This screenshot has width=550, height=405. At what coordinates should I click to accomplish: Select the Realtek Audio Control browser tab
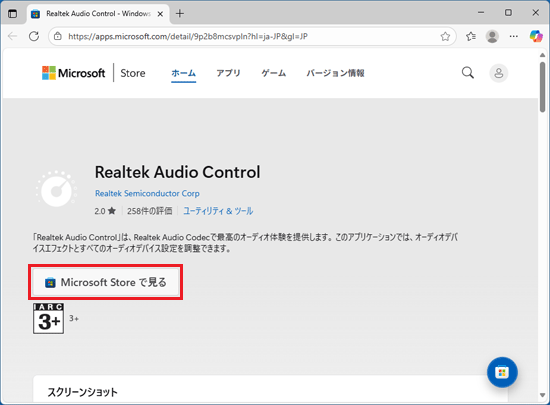coord(98,14)
